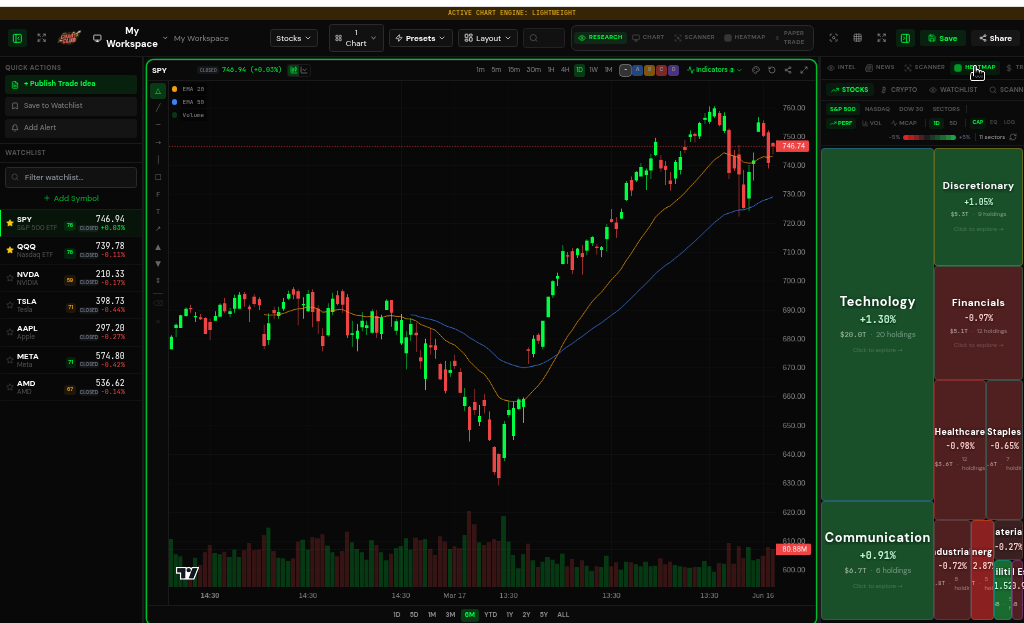Unstar SPY in the watchlist
1024x623 pixels.
10,223
